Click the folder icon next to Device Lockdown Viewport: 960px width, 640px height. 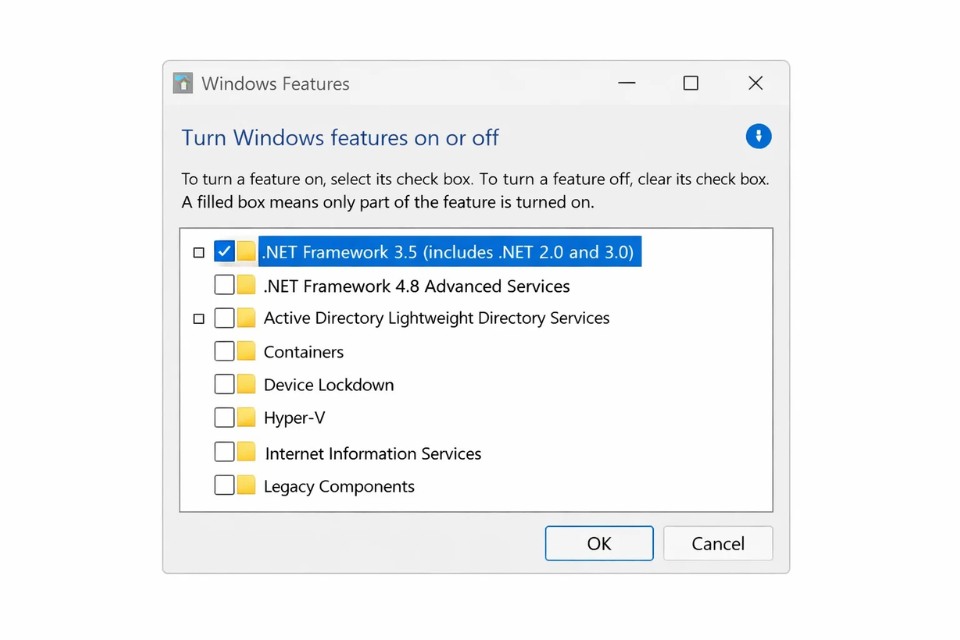click(244, 384)
